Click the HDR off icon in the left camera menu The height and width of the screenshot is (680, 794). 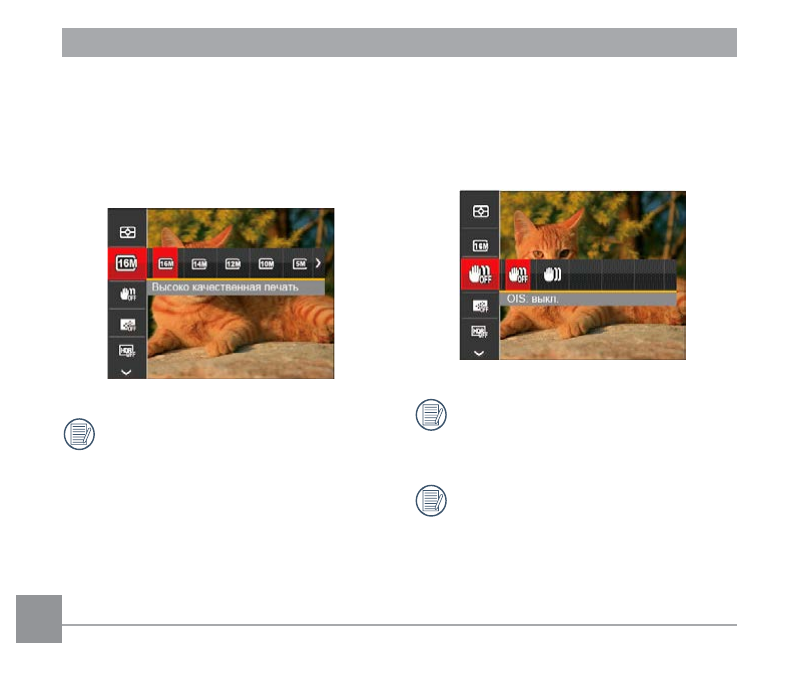[127, 351]
